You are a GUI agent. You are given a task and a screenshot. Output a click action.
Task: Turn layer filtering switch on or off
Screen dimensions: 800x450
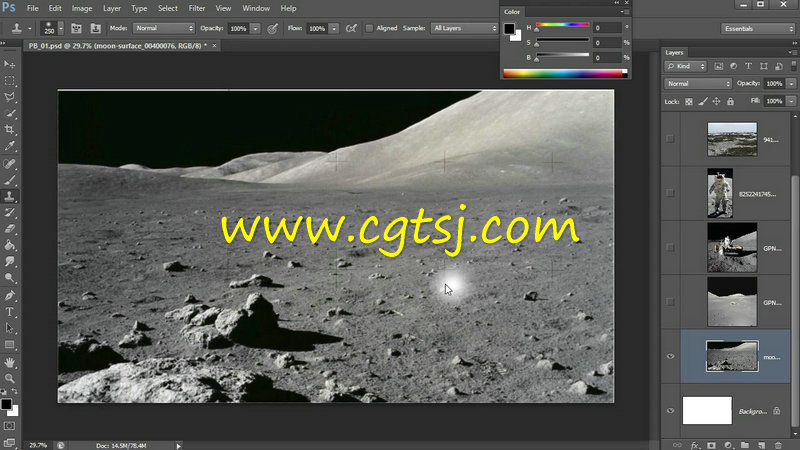[x=793, y=66]
